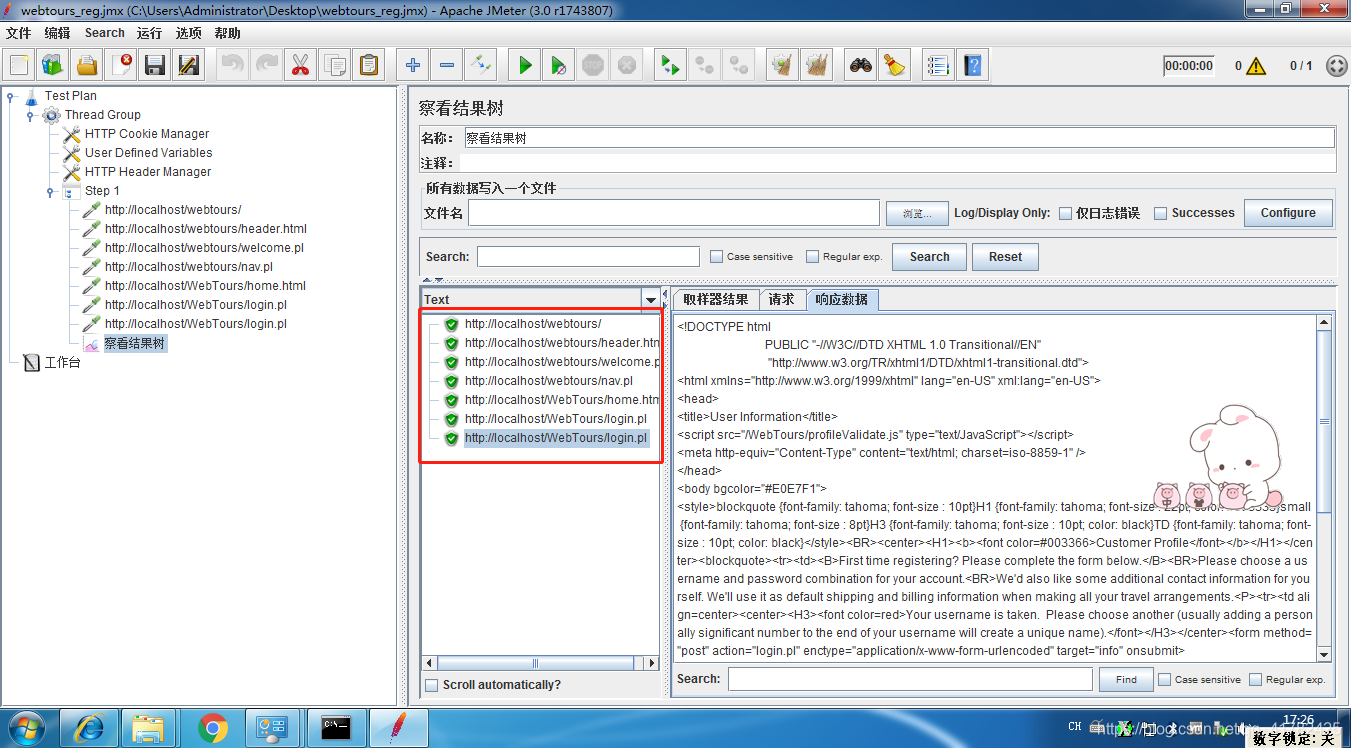Viewport: 1351px width, 748px height.
Task: Open Help with the question mark icon
Action: [x=972, y=66]
